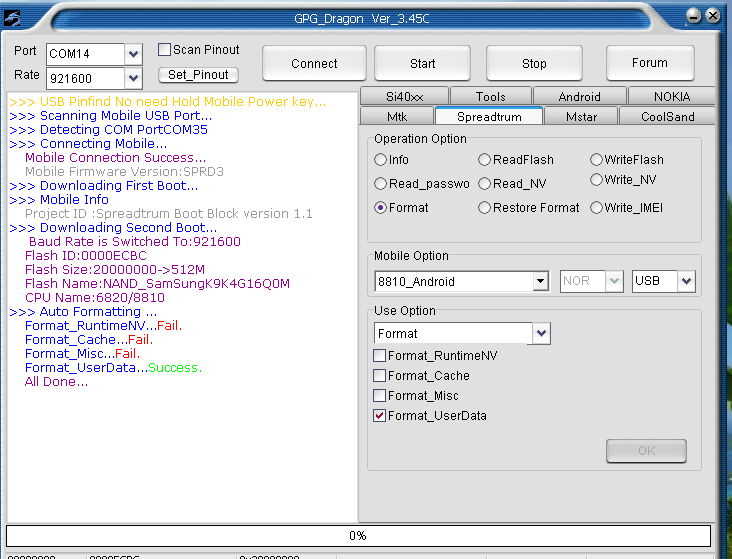Uncheck the Format_UserData checkbox
Screen dimensions: 732x559
point(380,416)
